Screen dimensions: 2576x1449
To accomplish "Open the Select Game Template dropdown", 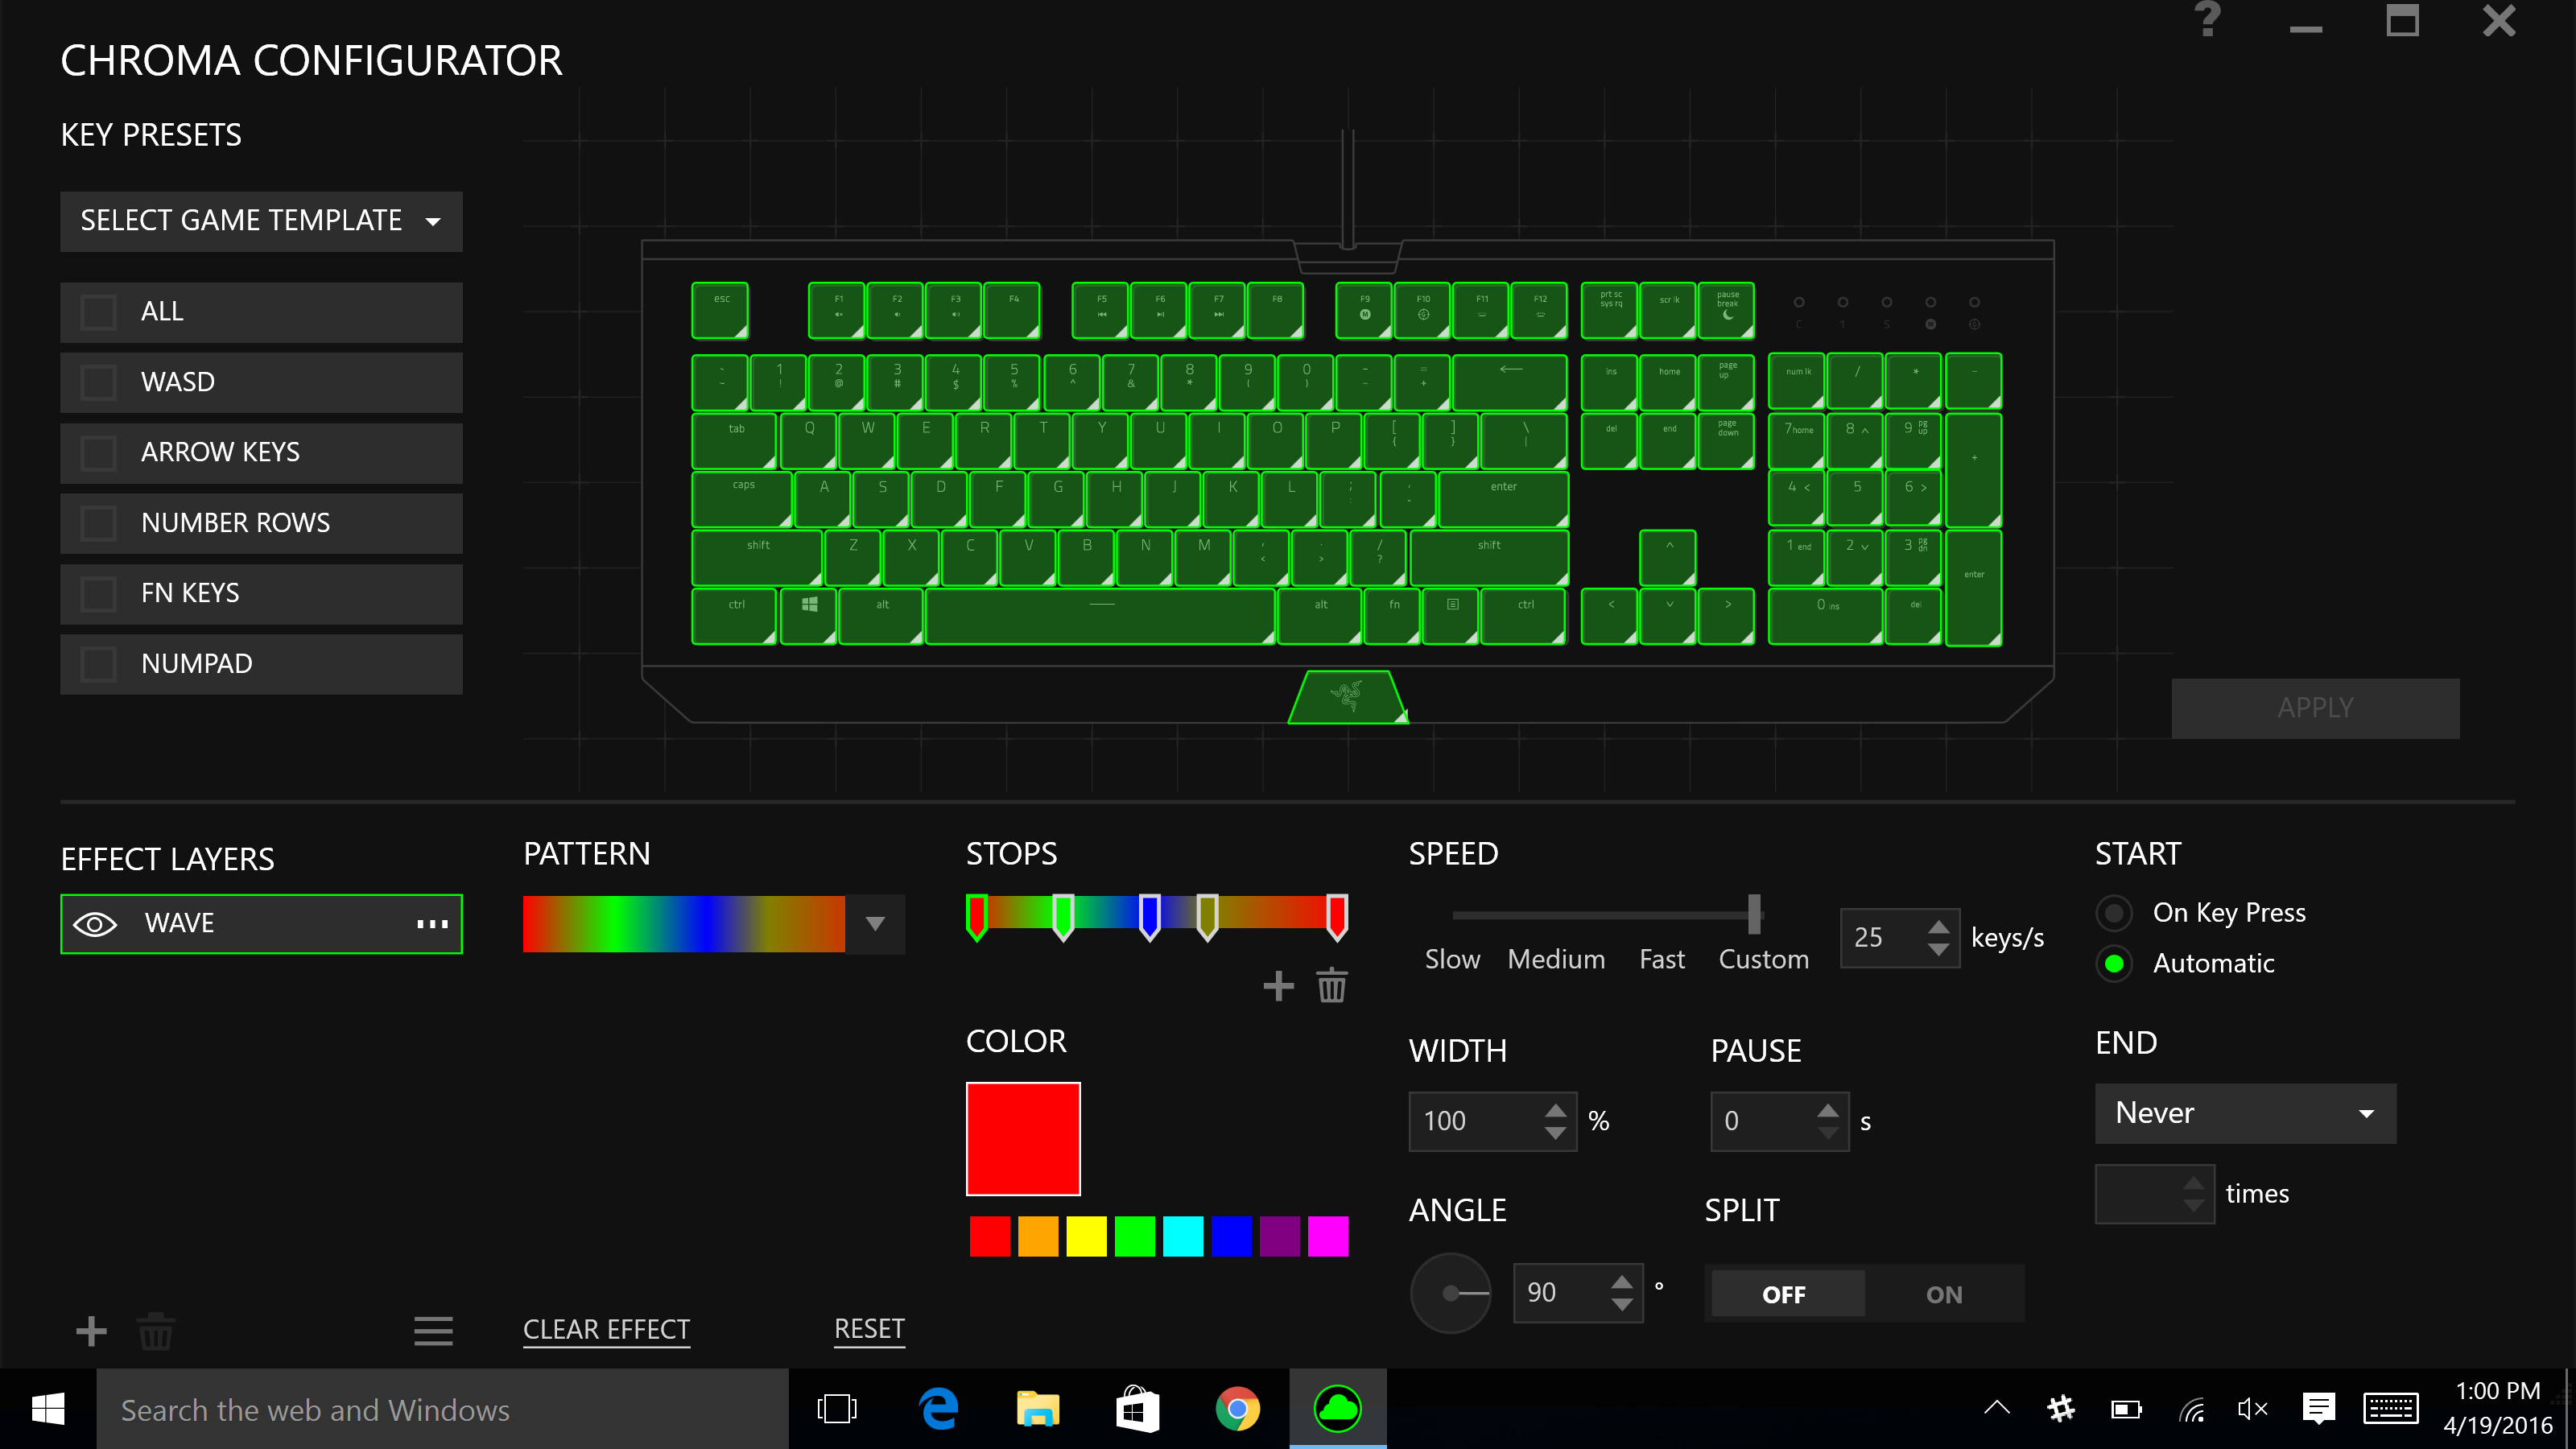I will tap(261, 221).
